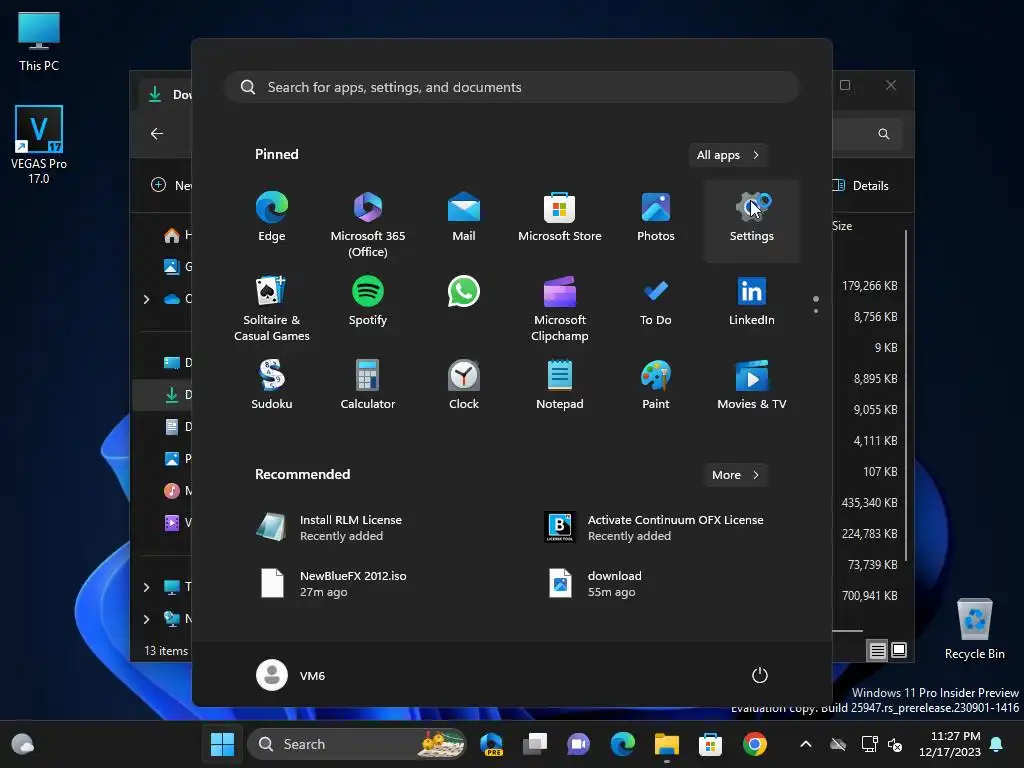This screenshot has width=1024, height=768.
Task: Expand the Network node in Explorer
Action: pos(146,619)
